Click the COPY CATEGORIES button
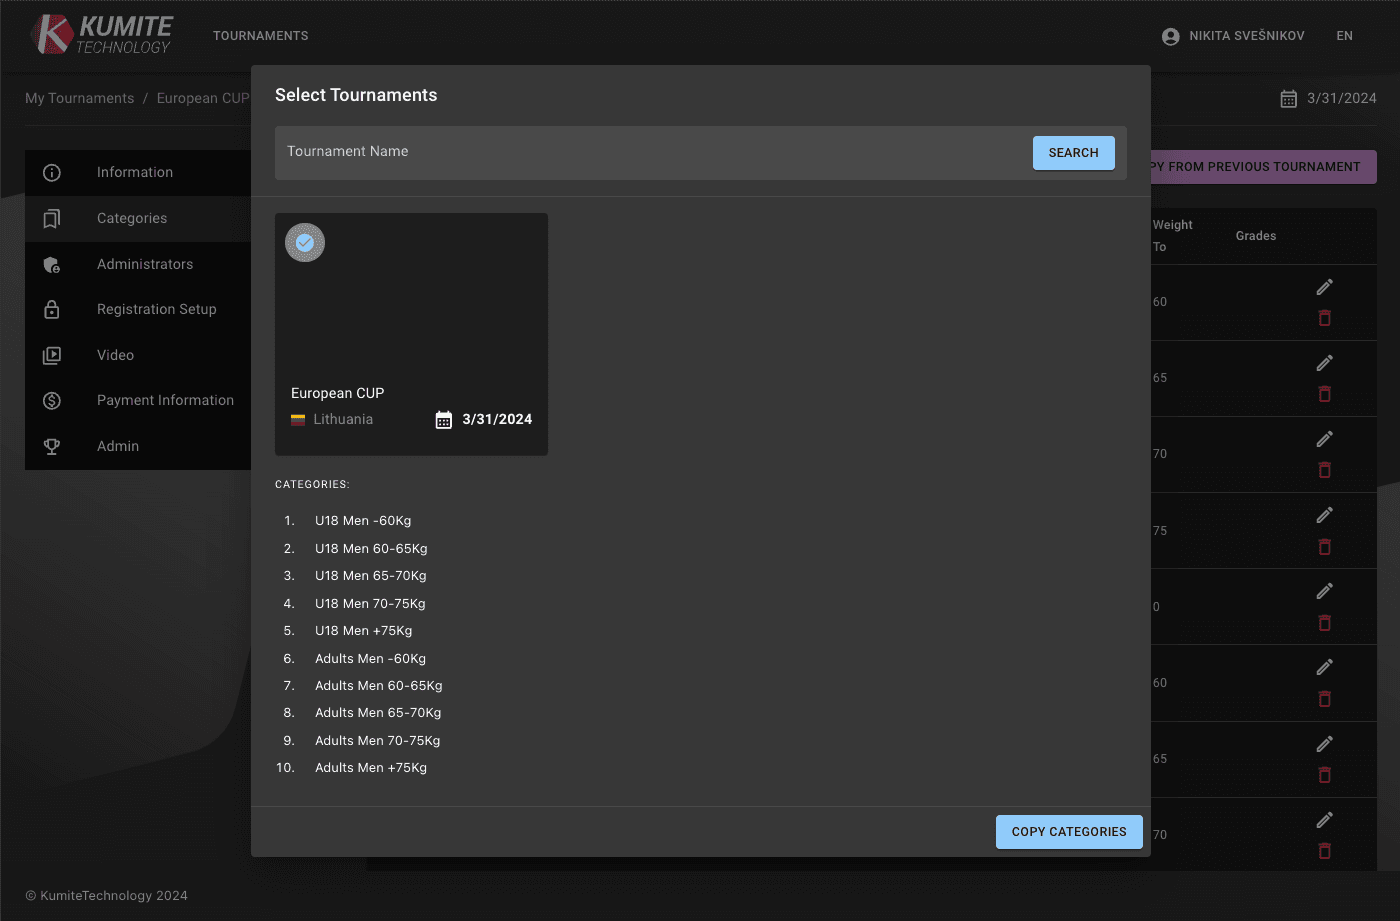 click(x=1068, y=831)
